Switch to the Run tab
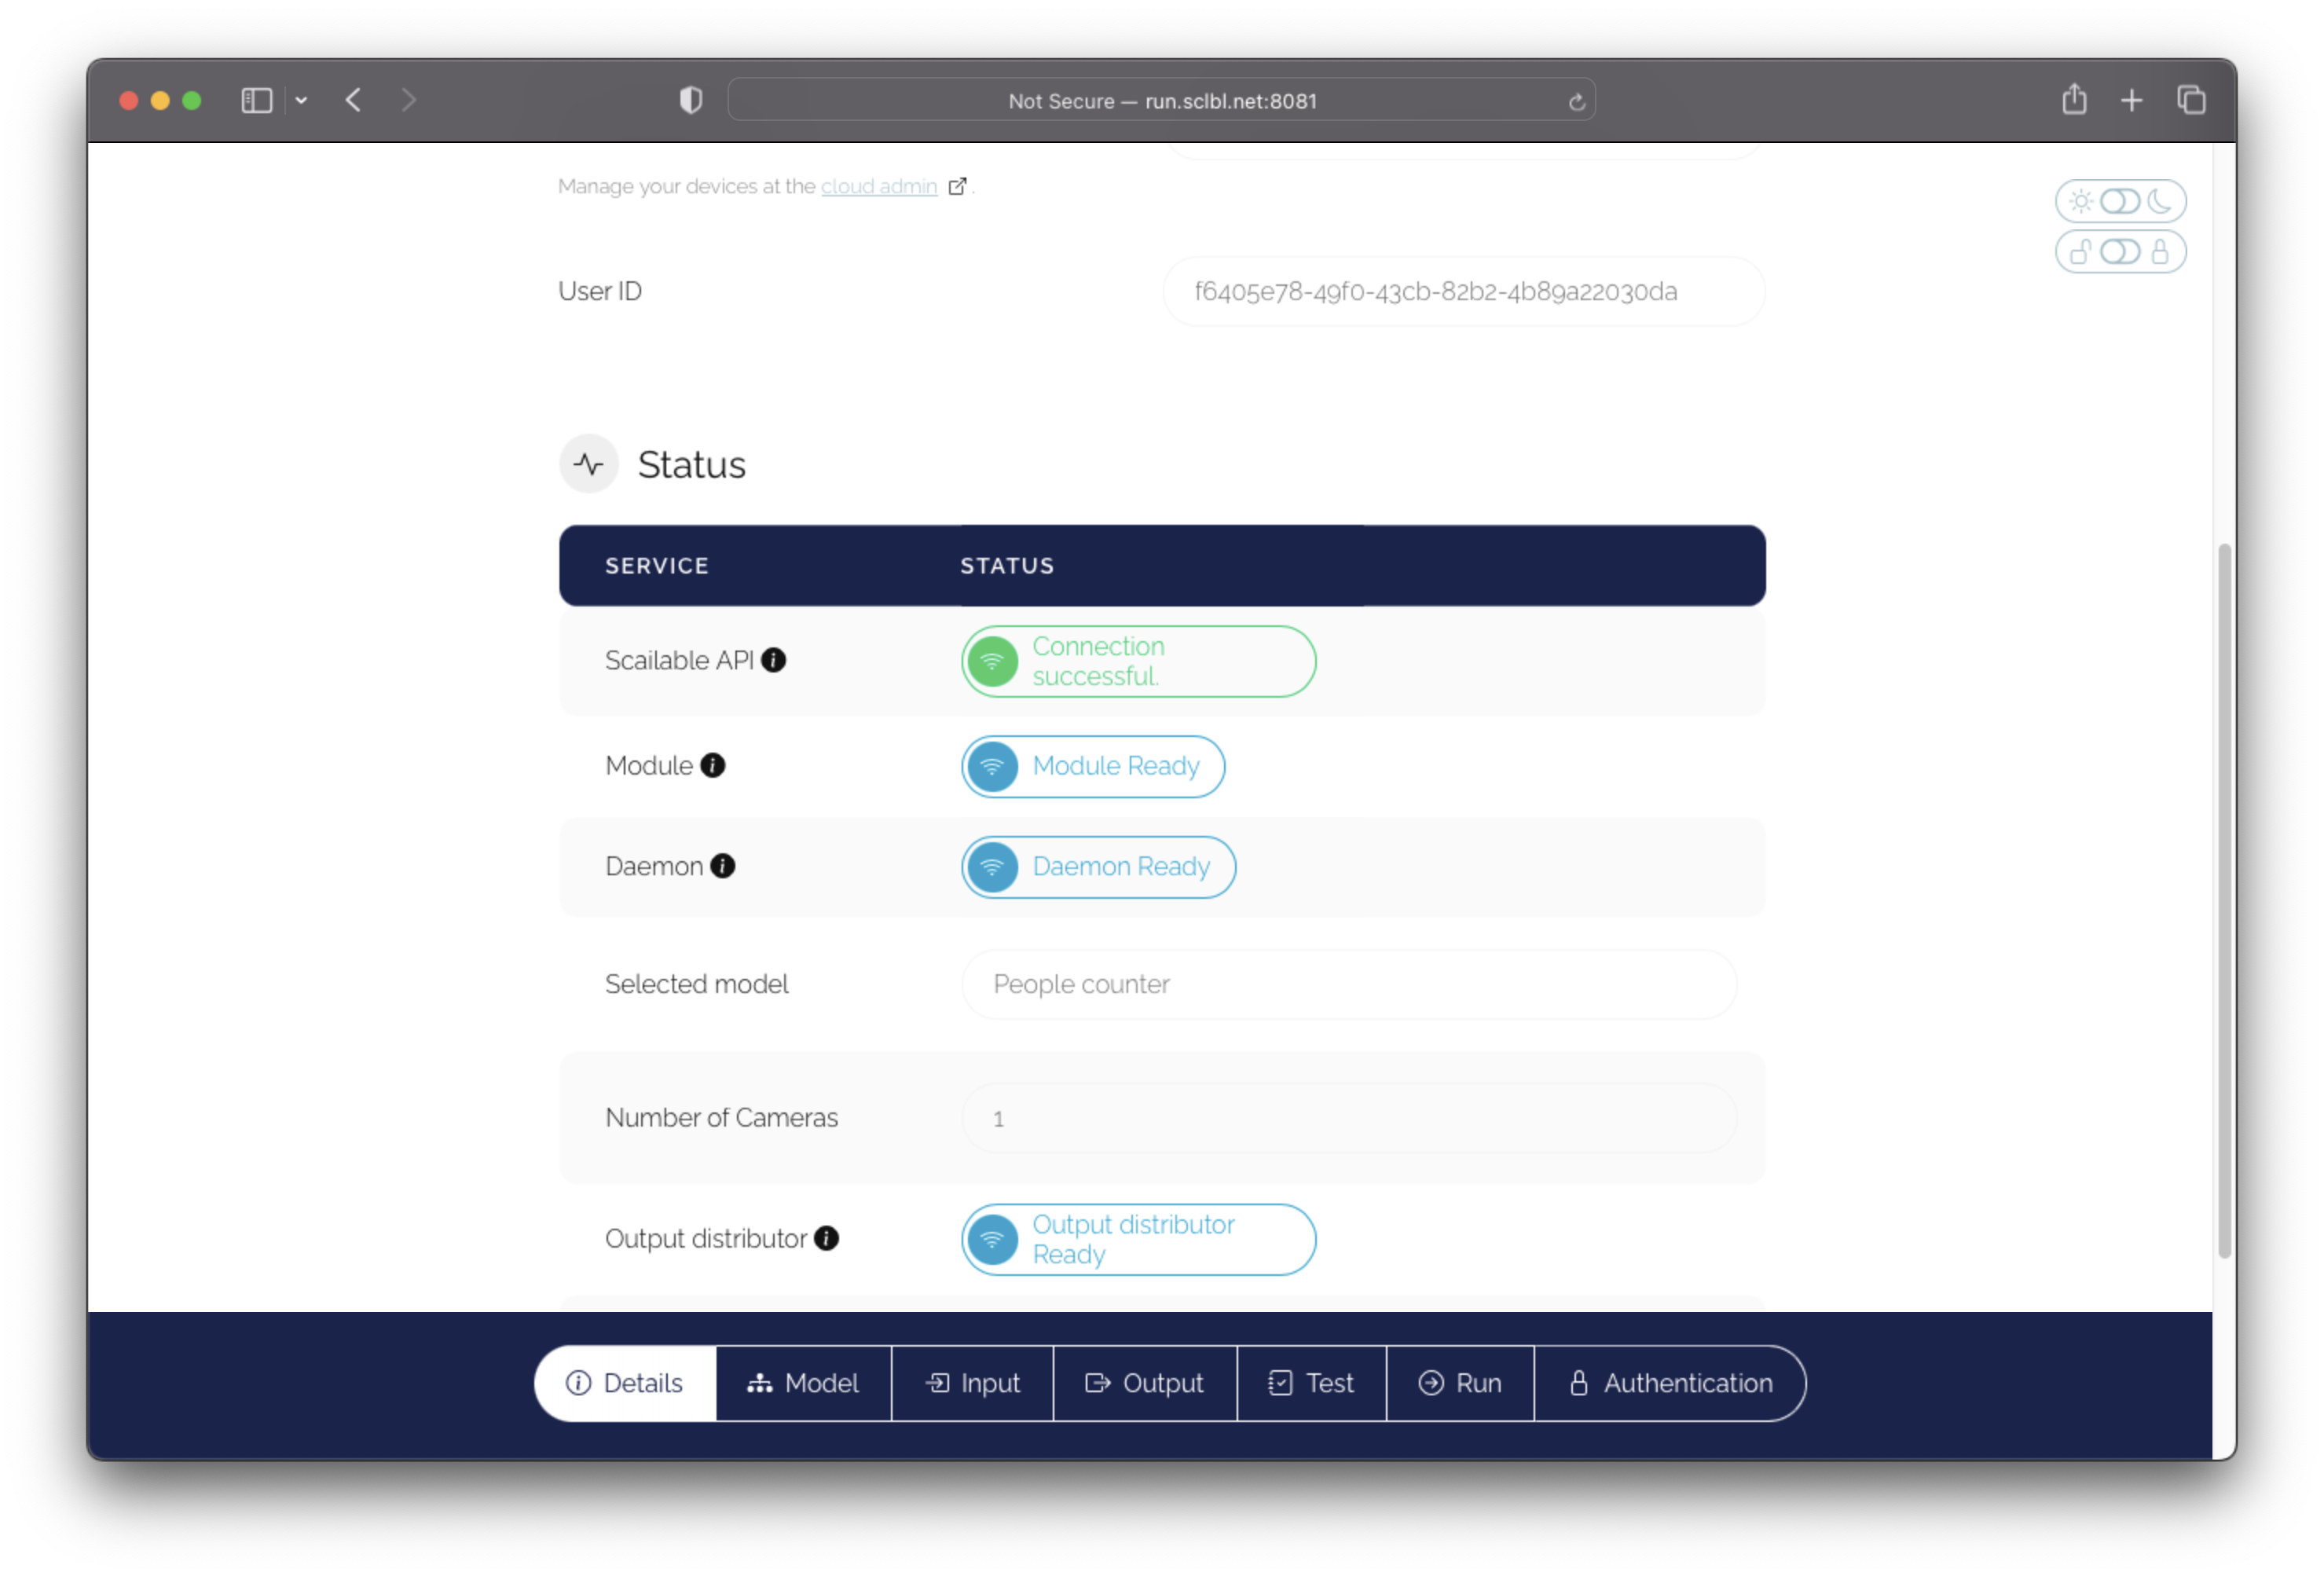This screenshot has height=1576, width=2324. (x=1461, y=1383)
